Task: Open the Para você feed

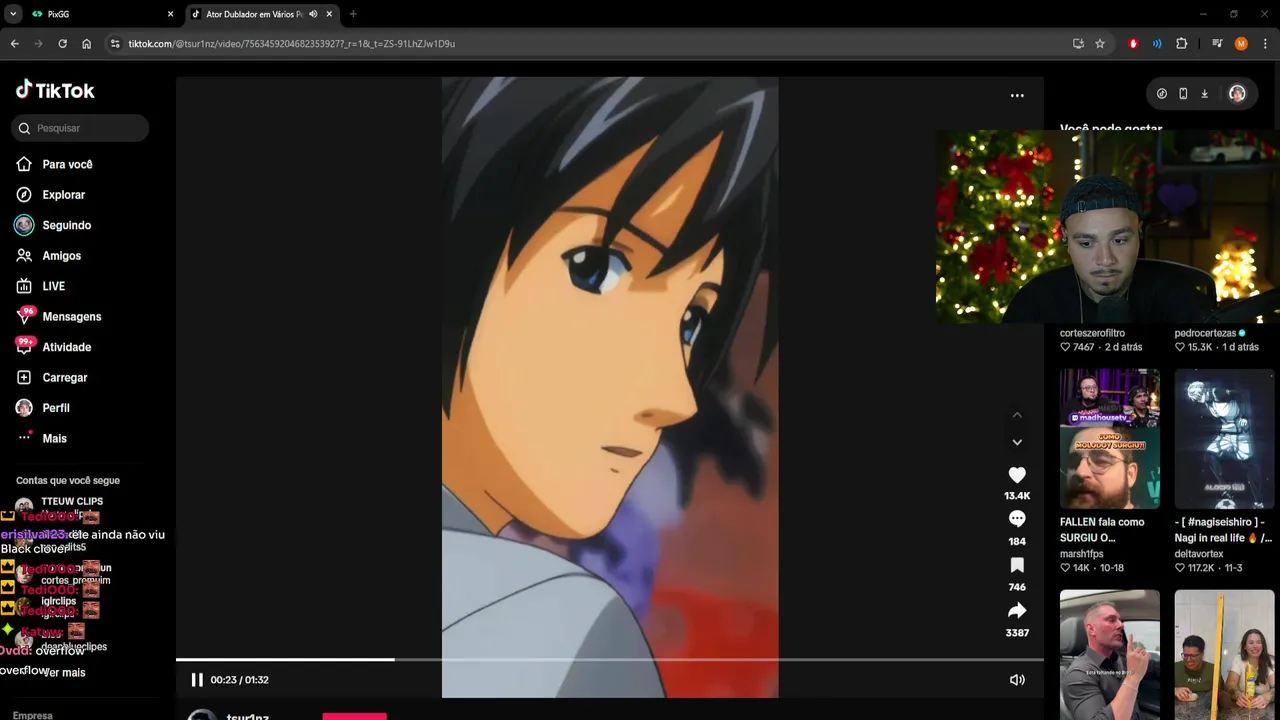Action: tap(54, 164)
